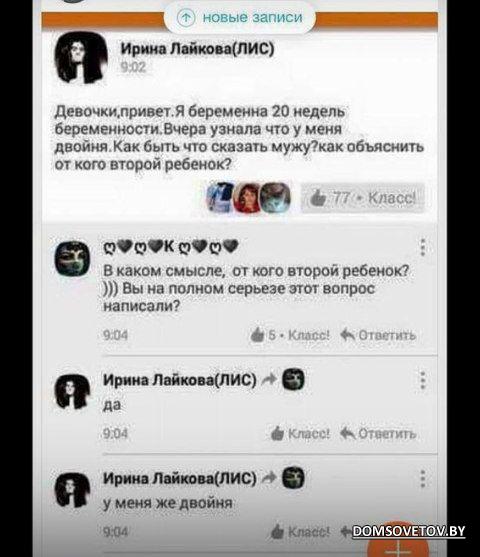This screenshot has height=557, width=480.
Task: Click 'Класс!' under the 'у меня же двойня' reply
Action: (300, 532)
